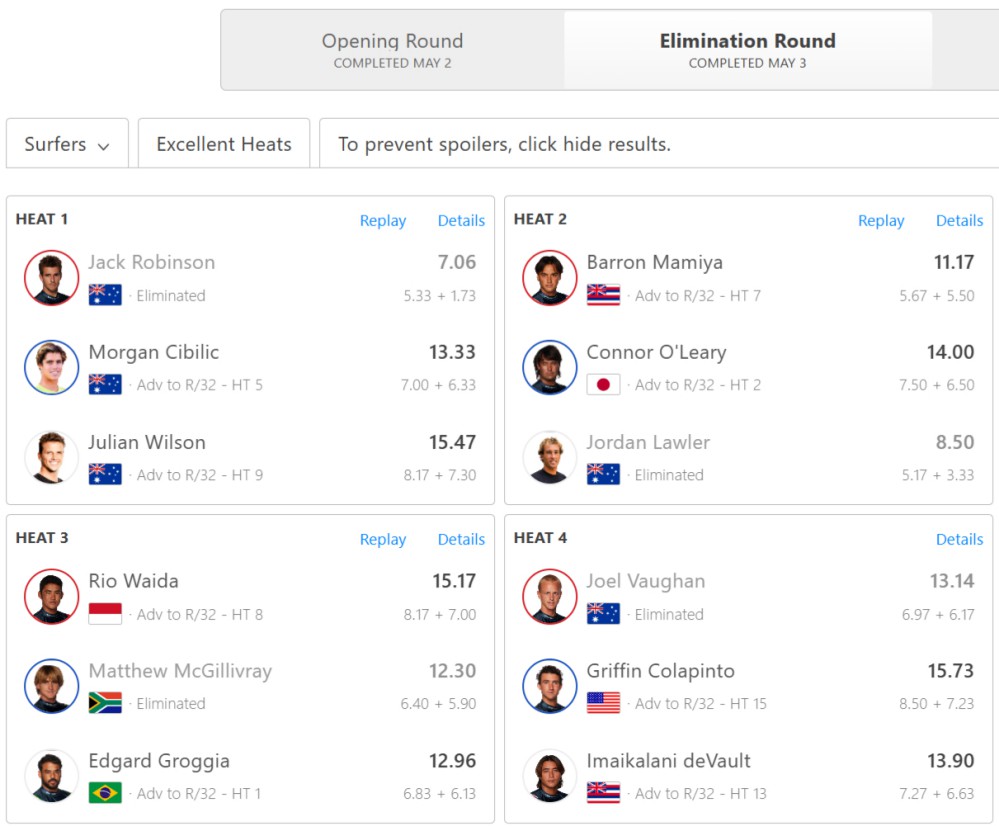Select the Elimination Round tab
Screen dimensions: 999x826
747,50
